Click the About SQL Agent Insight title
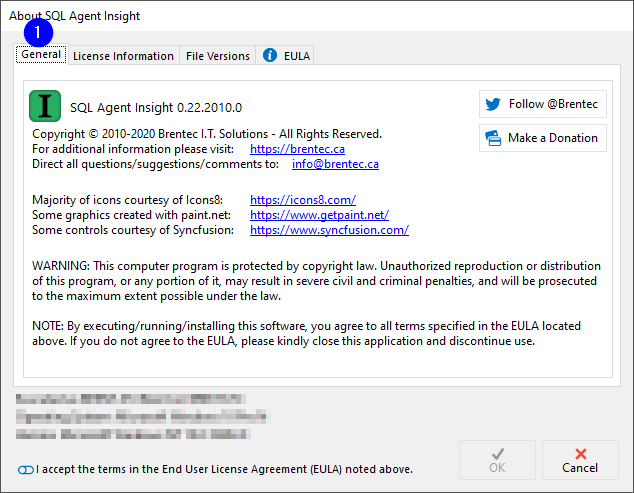 (74, 16)
